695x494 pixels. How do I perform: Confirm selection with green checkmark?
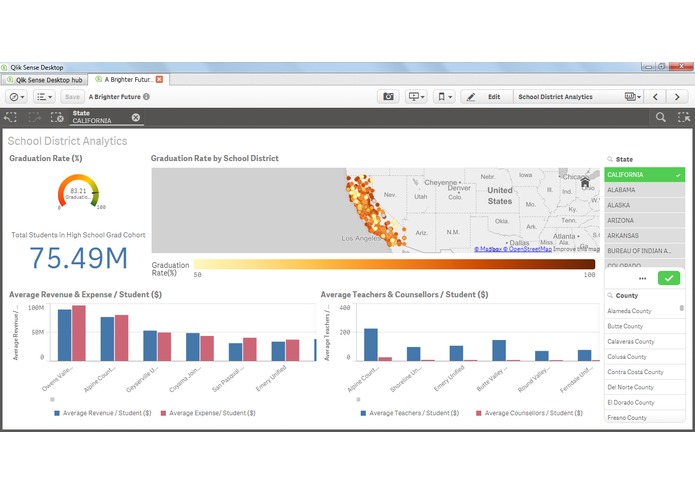pyautogui.click(x=669, y=278)
